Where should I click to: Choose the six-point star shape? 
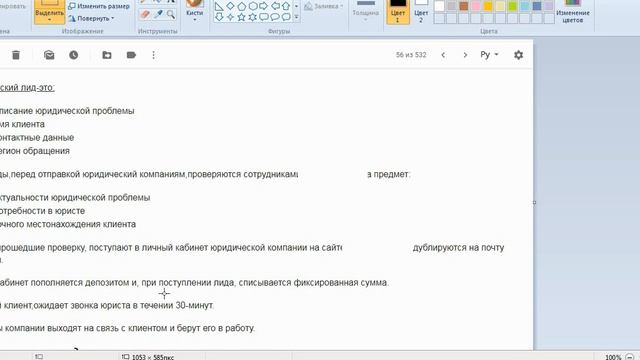(x=253, y=17)
